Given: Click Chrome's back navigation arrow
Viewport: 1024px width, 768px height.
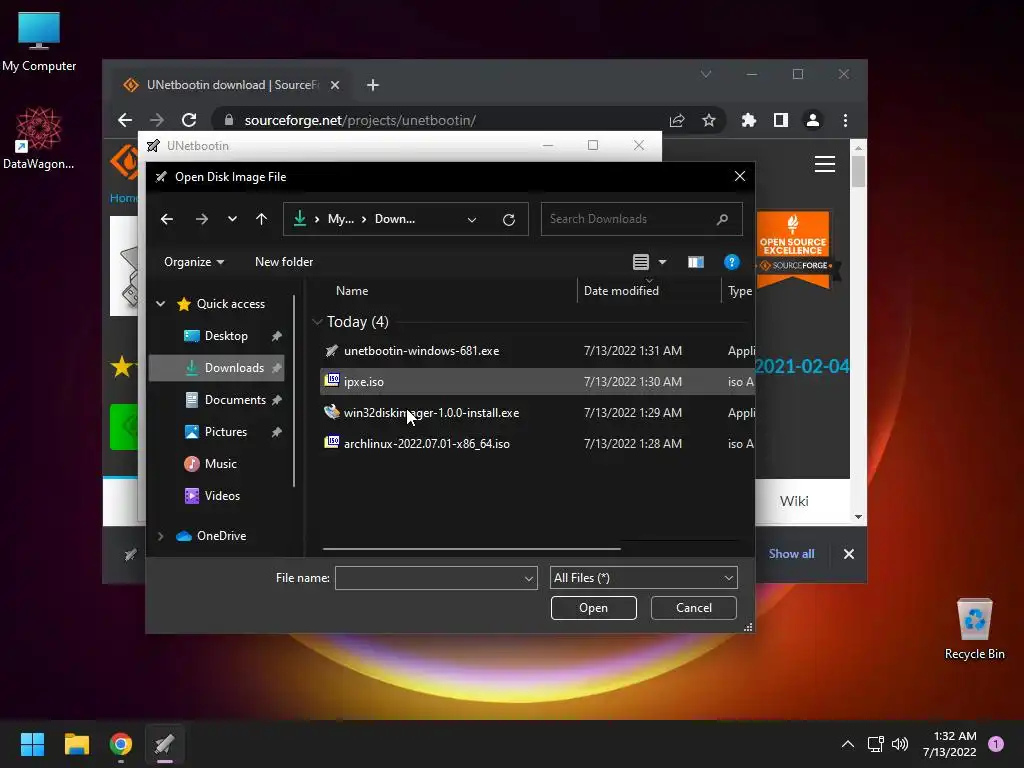Looking at the screenshot, I should point(125,120).
